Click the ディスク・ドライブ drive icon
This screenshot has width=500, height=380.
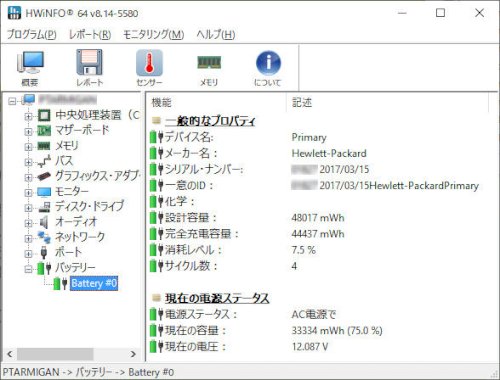pos(44,207)
